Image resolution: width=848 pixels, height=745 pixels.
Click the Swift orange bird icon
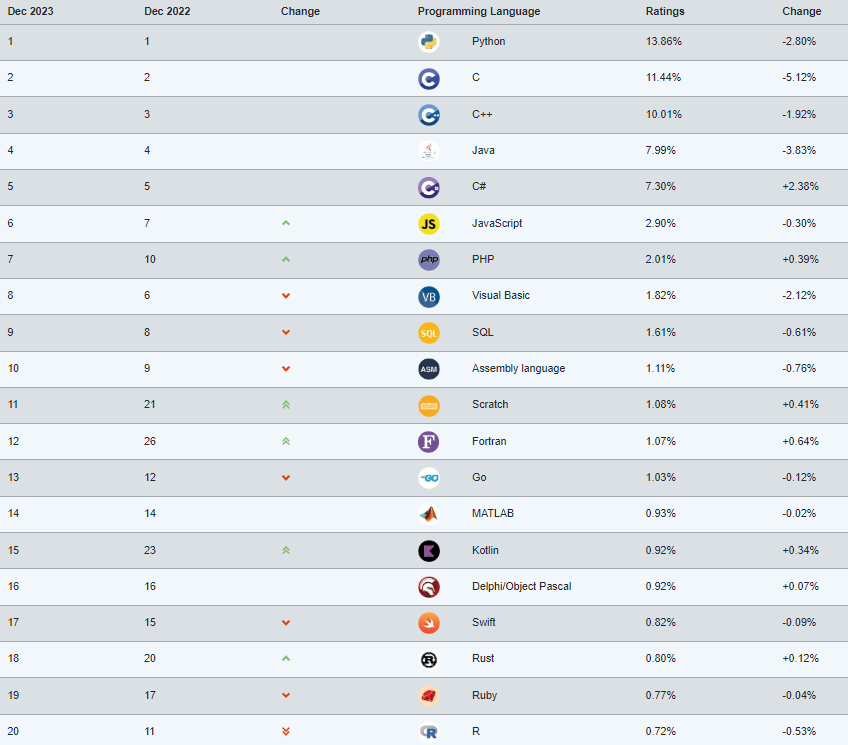[x=429, y=623]
